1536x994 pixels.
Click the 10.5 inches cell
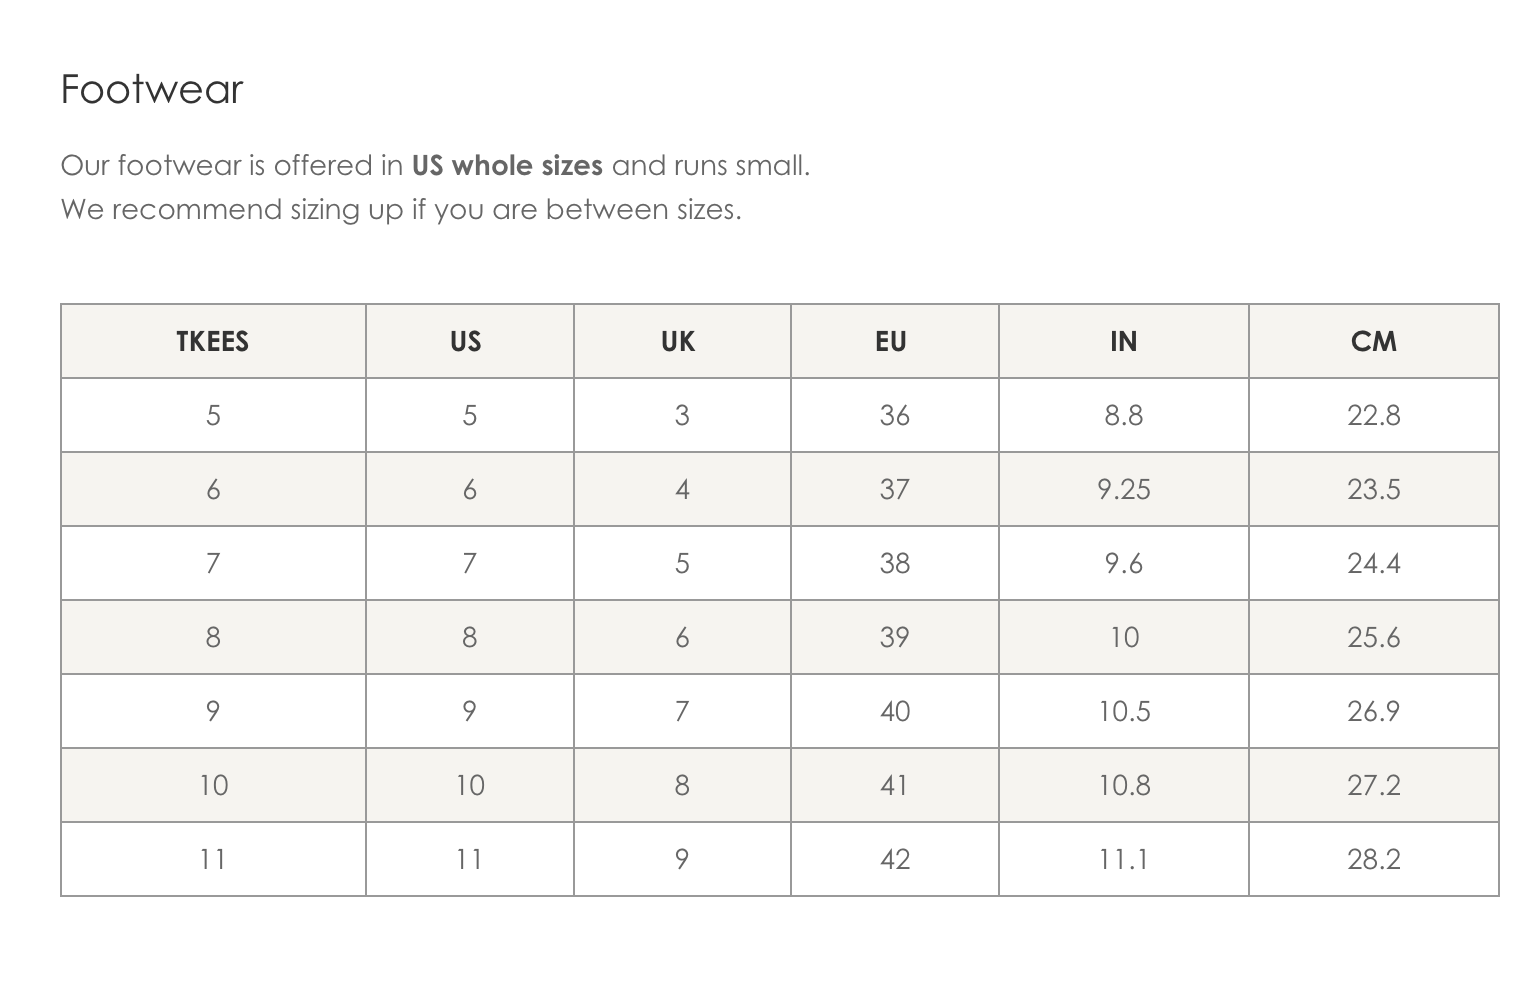(1124, 711)
